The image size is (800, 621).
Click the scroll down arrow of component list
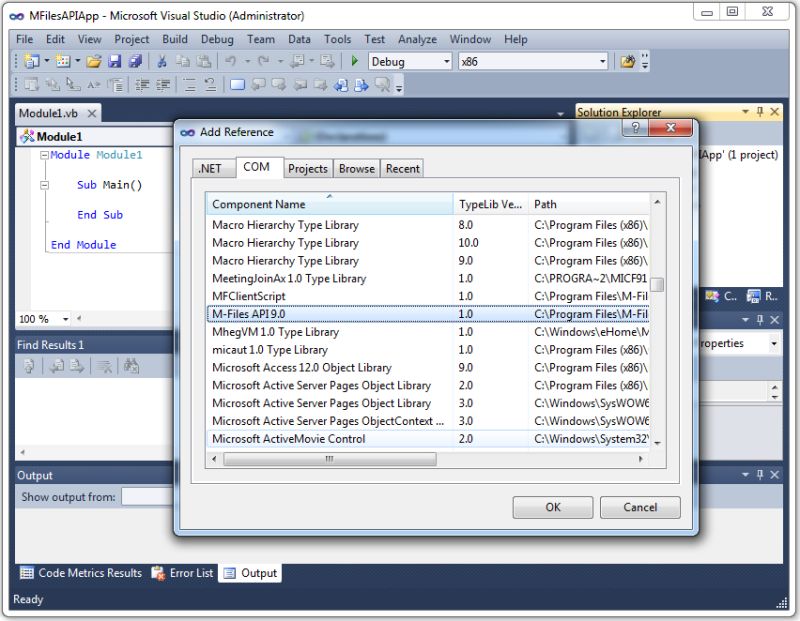tap(658, 443)
